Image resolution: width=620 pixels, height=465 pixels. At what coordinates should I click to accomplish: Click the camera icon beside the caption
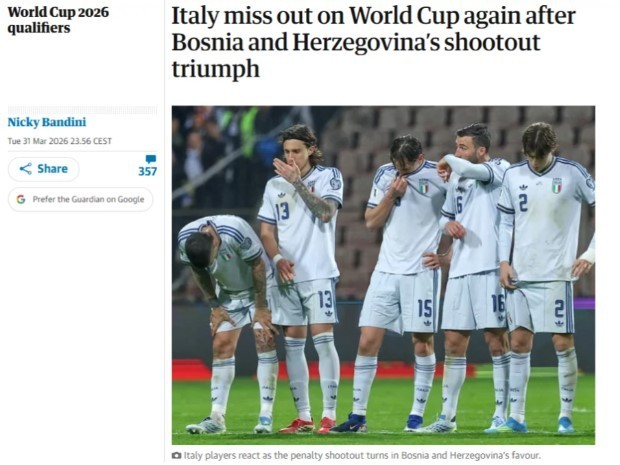tap(176, 456)
